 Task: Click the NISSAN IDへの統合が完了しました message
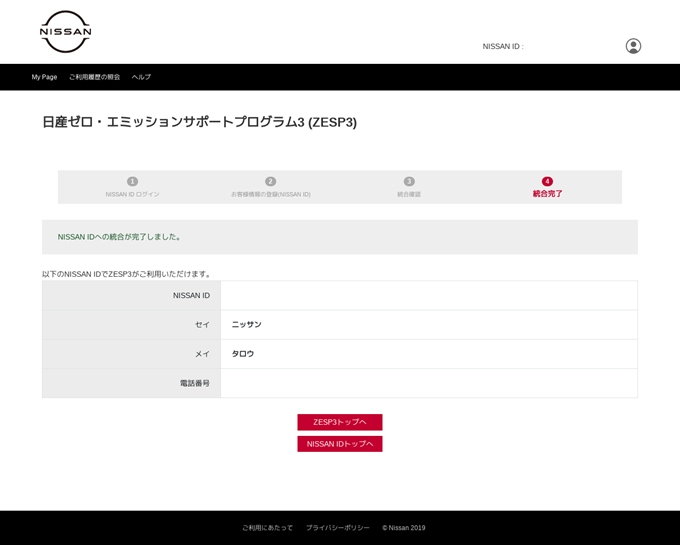click(x=120, y=237)
